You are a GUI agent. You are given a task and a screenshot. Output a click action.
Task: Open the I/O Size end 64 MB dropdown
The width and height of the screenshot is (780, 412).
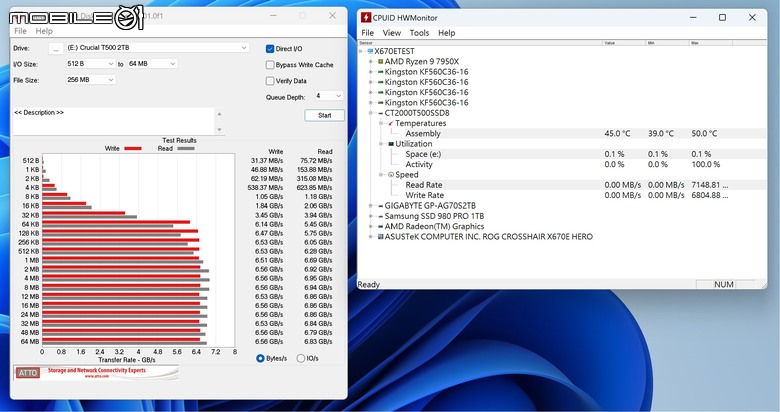click(152, 64)
